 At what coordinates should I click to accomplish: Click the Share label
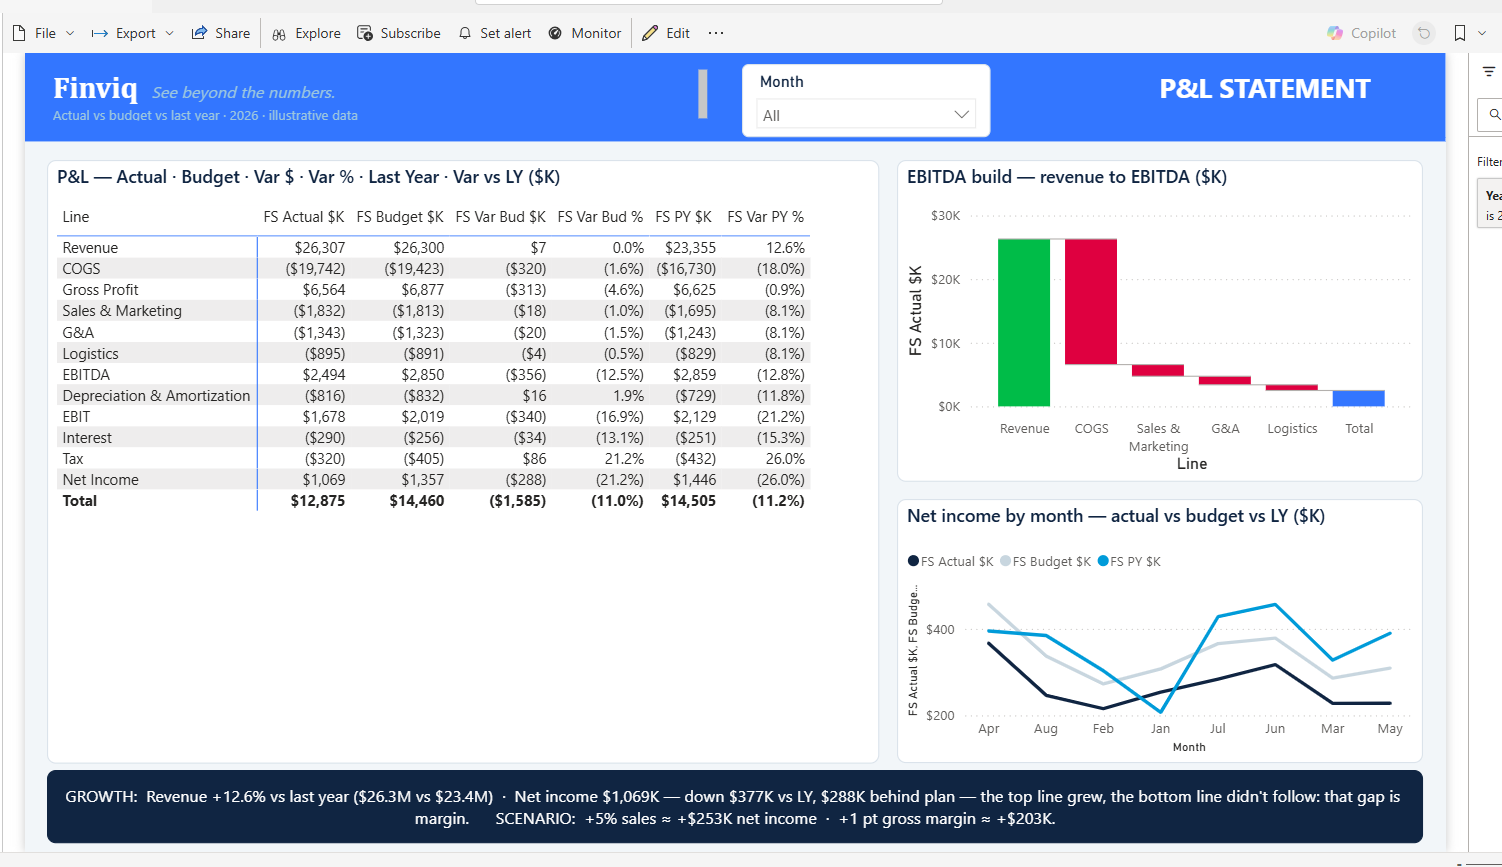click(x=233, y=33)
